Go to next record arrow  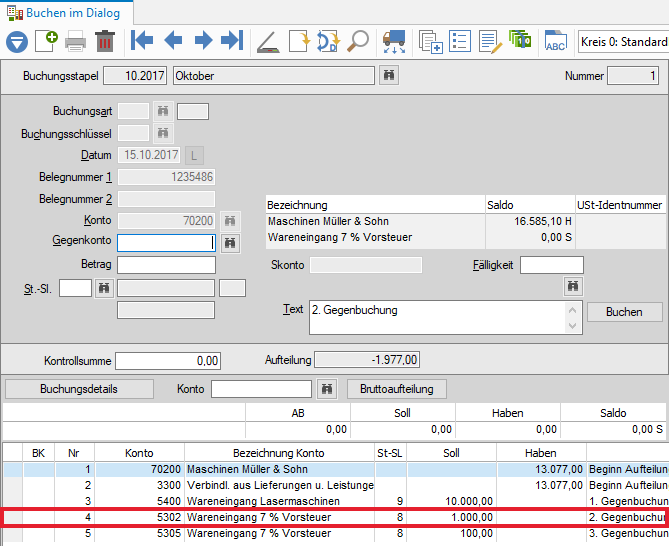pos(204,41)
